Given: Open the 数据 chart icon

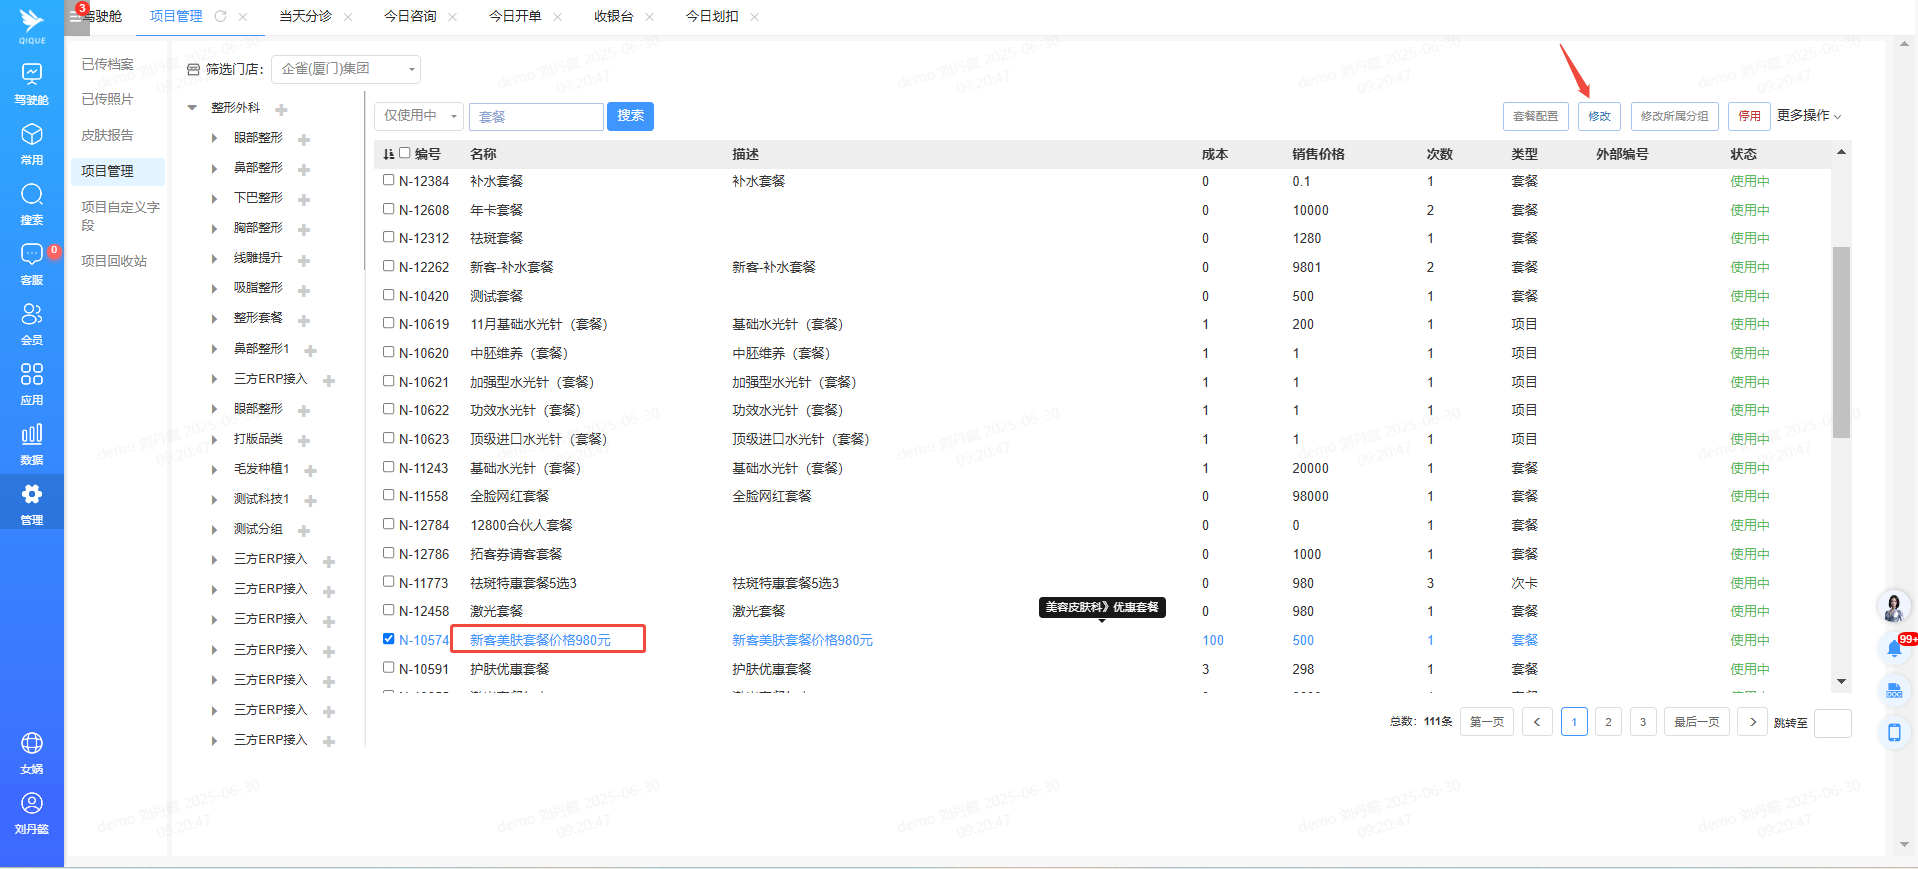Looking at the screenshot, I should [x=32, y=443].
